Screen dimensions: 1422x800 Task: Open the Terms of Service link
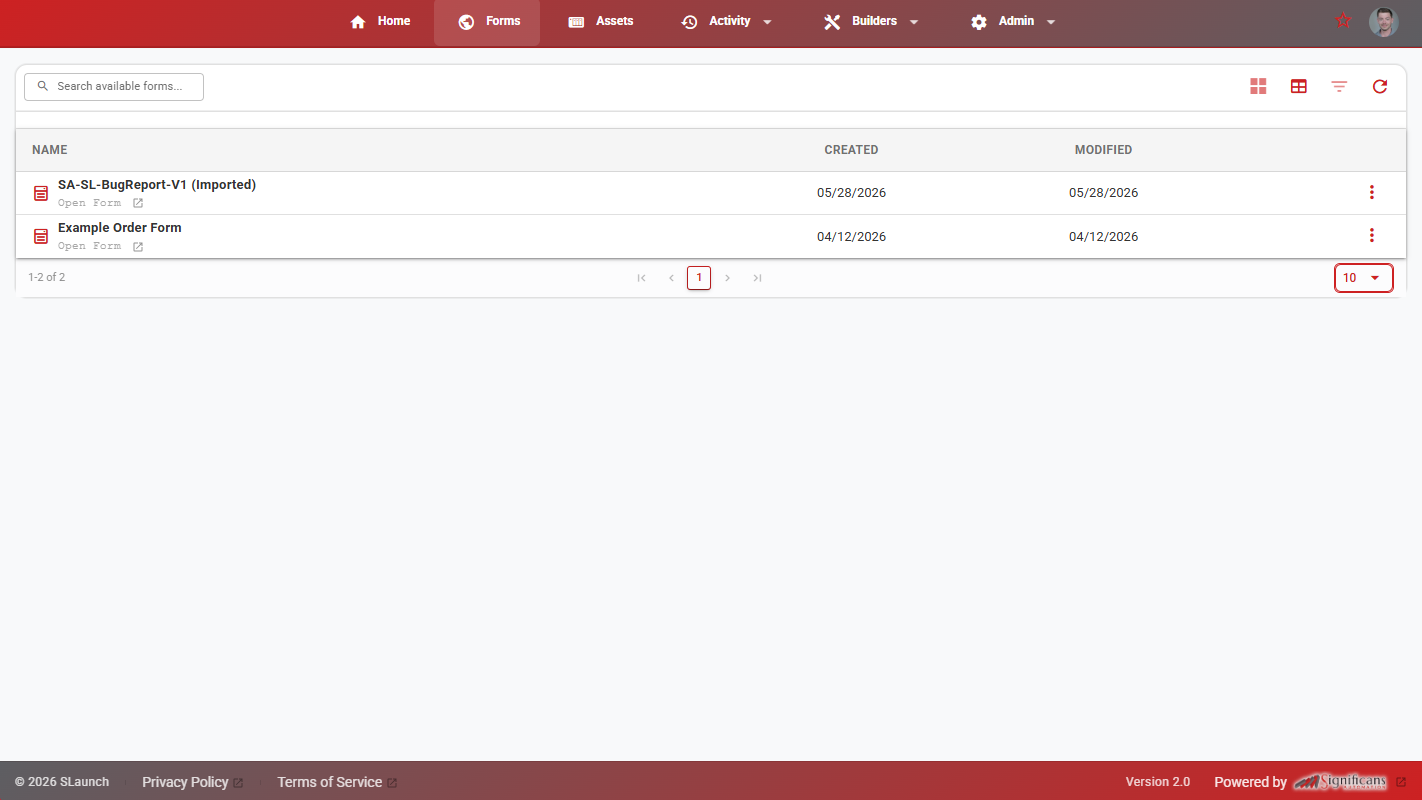click(x=329, y=782)
